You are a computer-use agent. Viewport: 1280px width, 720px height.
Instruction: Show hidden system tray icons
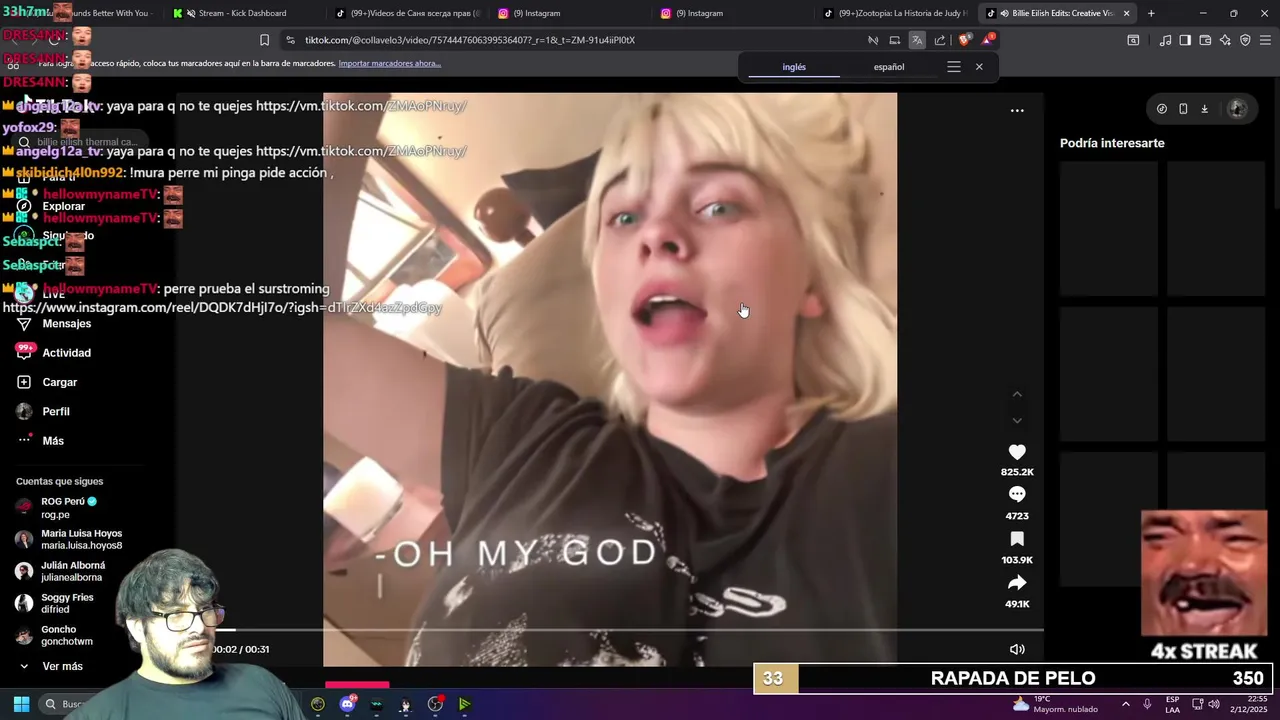(1125, 704)
